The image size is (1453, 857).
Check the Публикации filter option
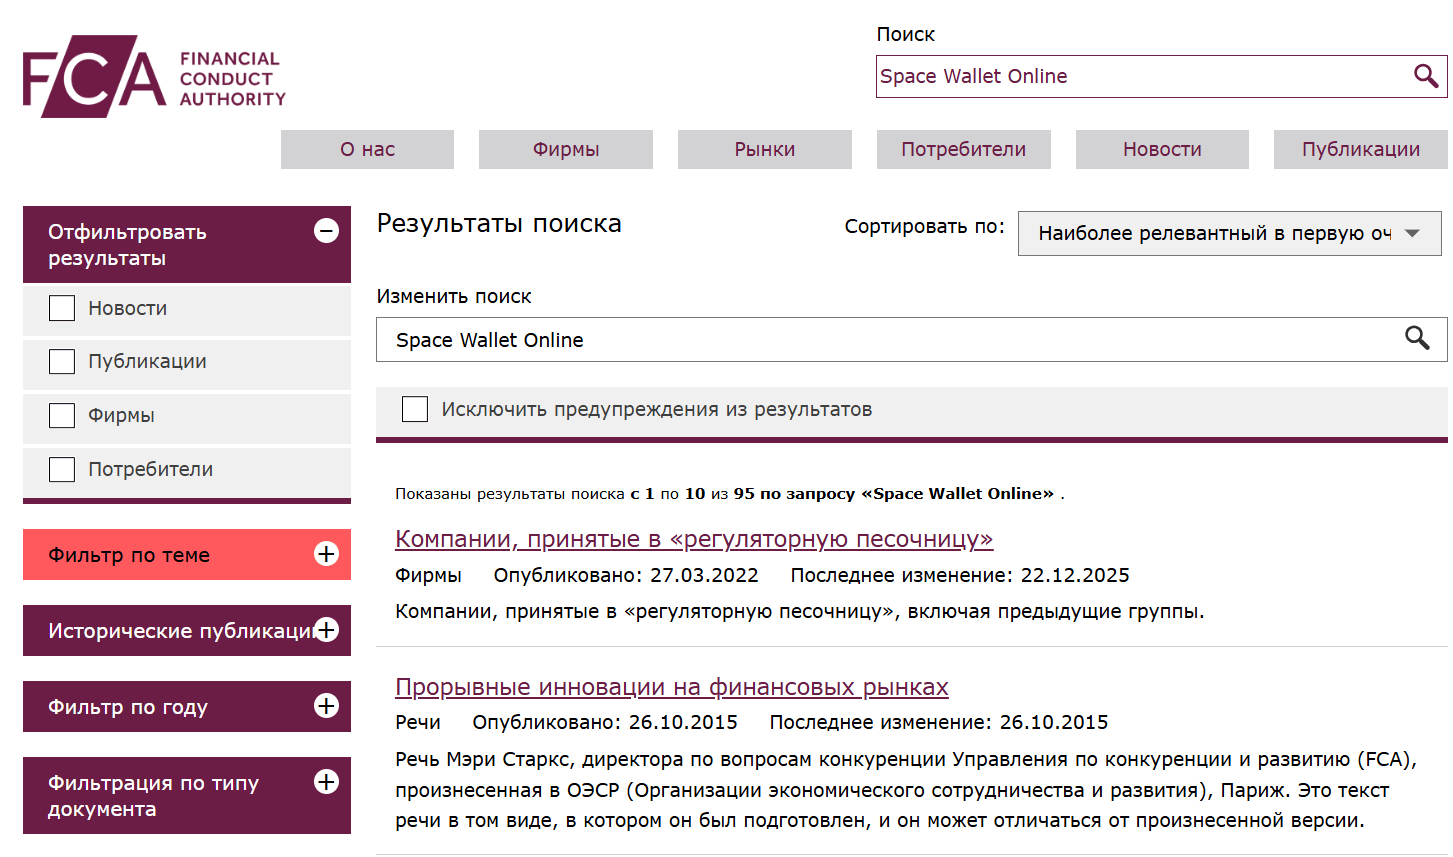point(61,361)
